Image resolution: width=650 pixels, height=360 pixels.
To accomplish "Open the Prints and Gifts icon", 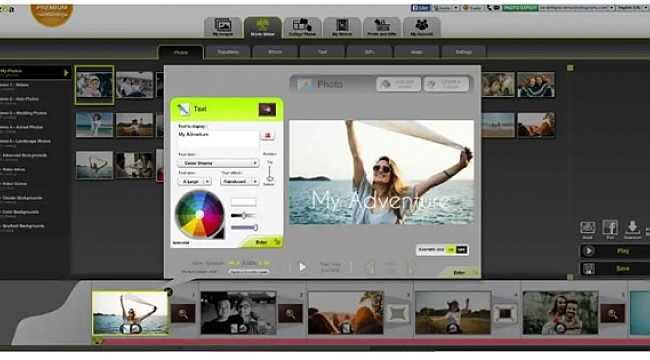I will pos(382,27).
